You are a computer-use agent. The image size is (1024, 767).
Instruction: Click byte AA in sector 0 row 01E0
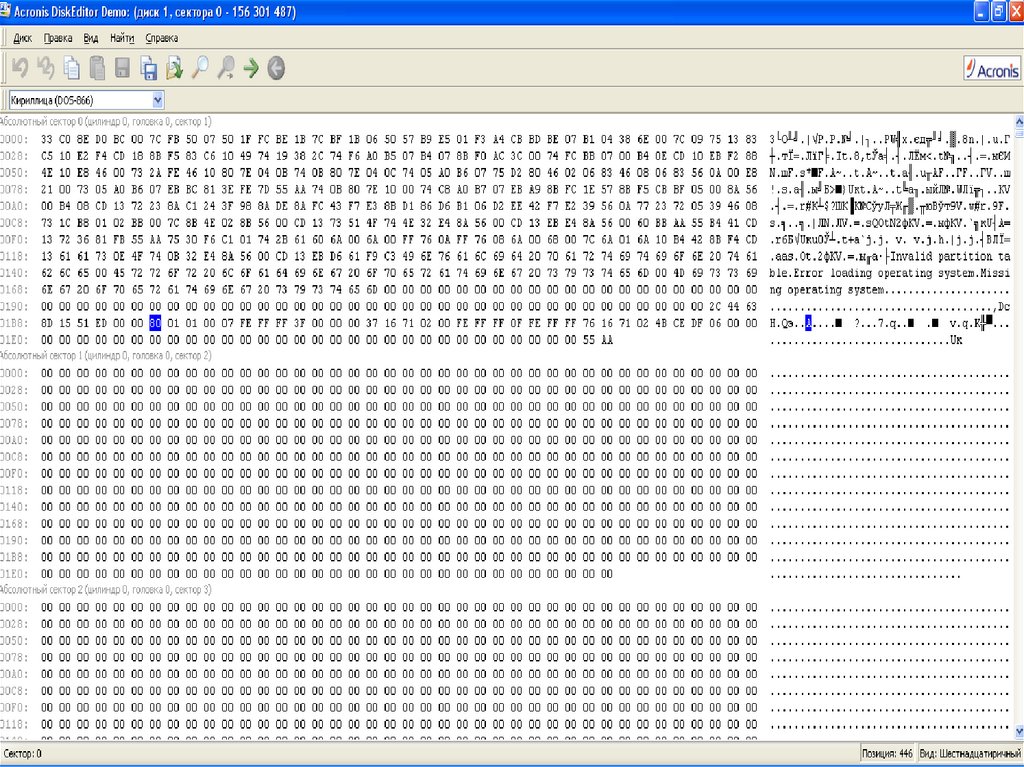point(607,340)
